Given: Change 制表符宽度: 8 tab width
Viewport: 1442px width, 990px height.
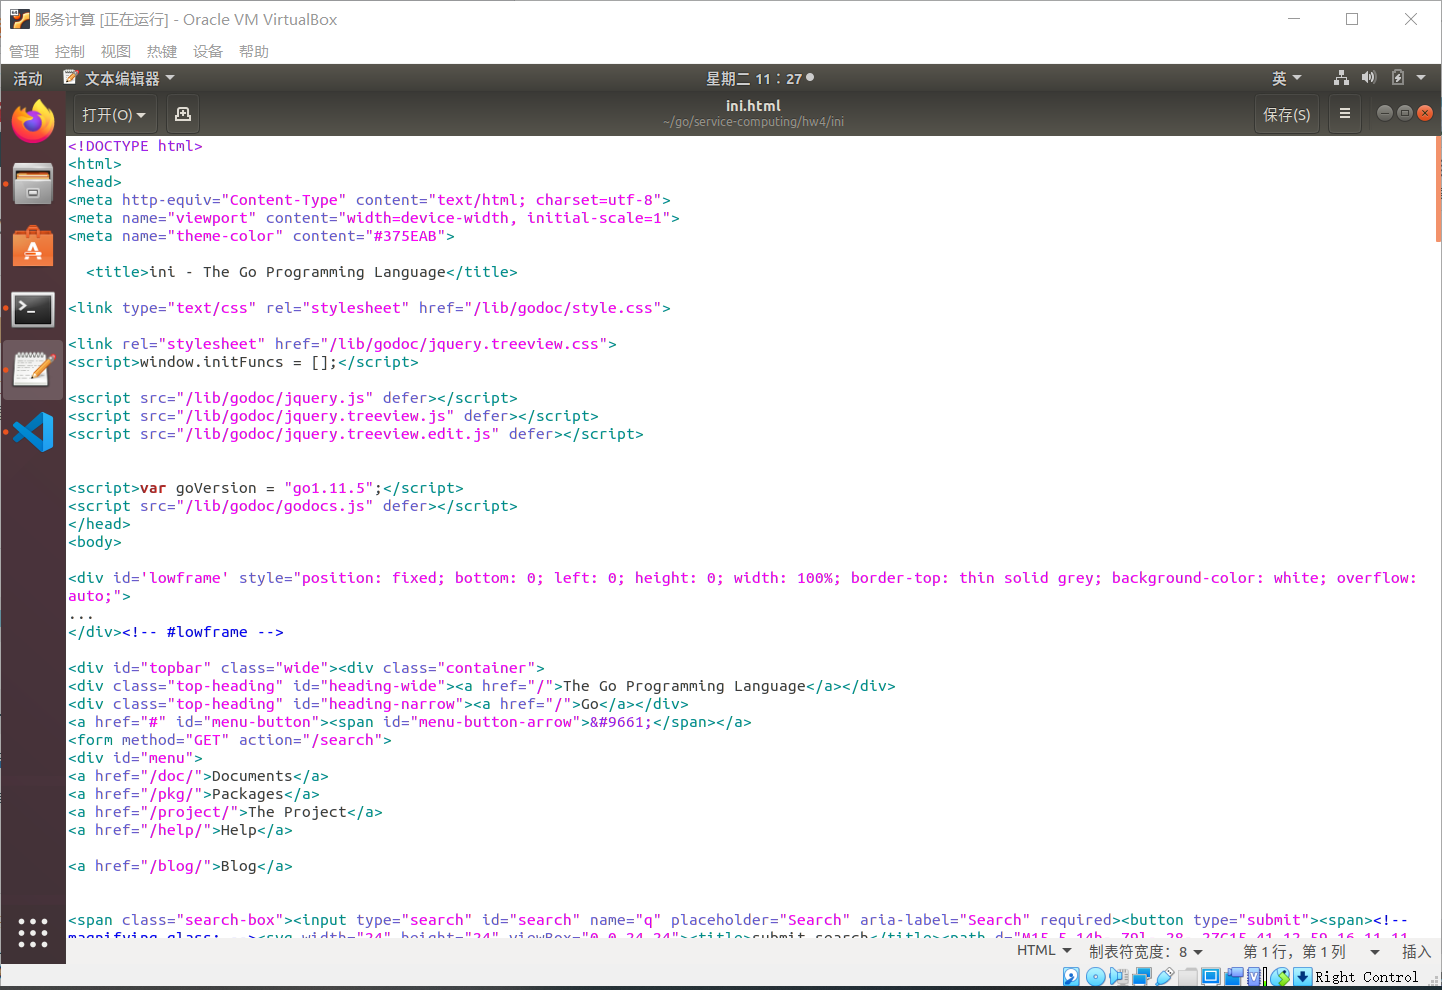Looking at the screenshot, I should [1146, 951].
